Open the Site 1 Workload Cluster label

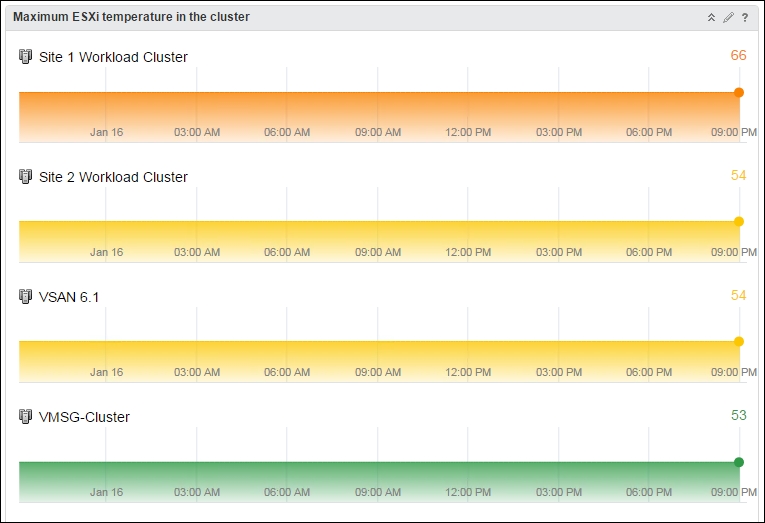click(x=113, y=57)
